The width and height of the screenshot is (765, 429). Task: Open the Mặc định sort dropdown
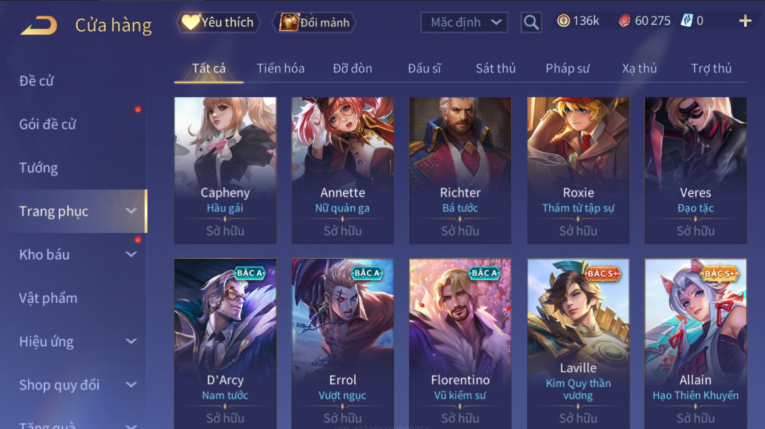(464, 22)
